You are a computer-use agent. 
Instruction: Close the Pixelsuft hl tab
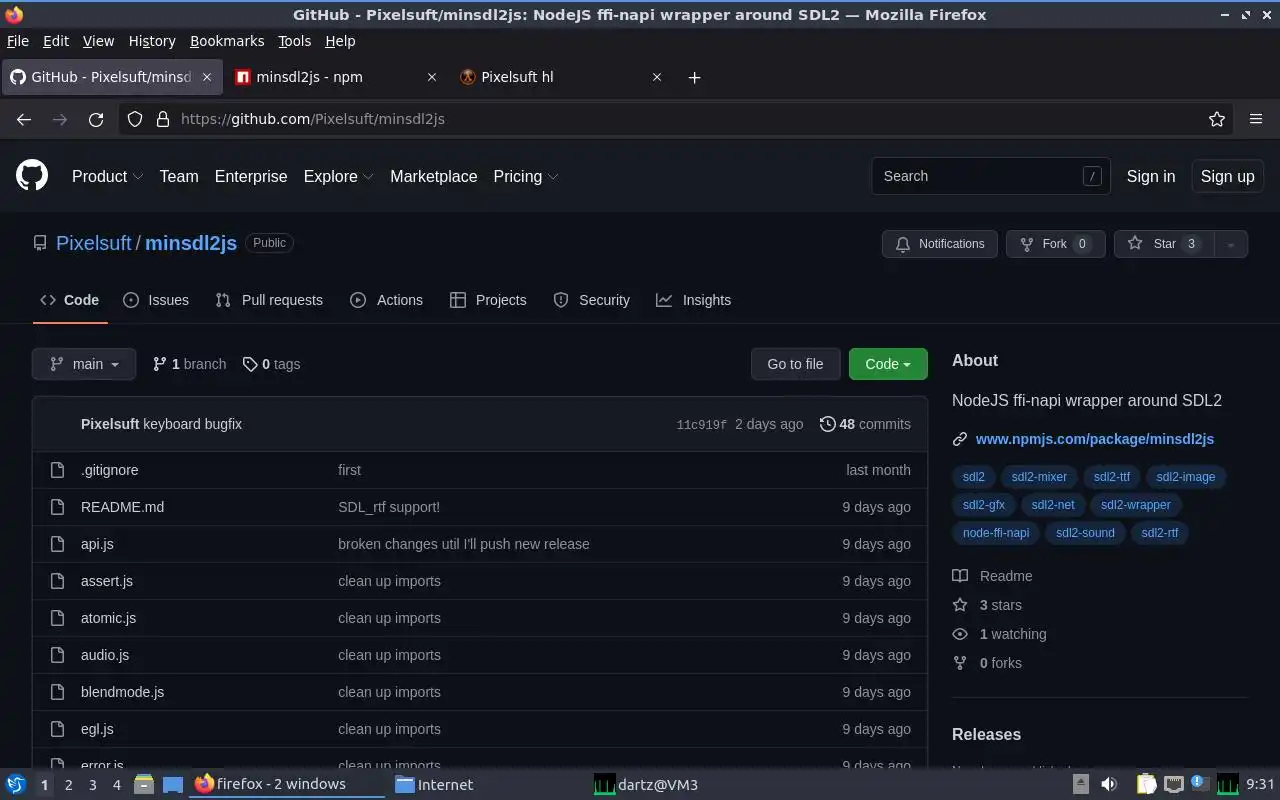657,77
